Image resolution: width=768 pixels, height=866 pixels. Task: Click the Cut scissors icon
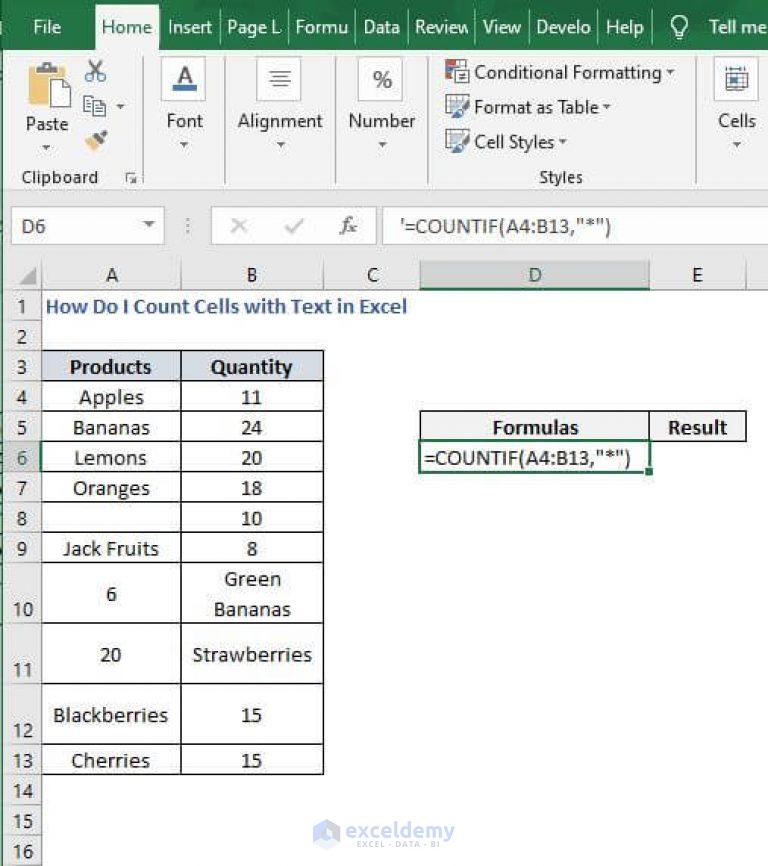pyautogui.click(x=96, y=71)
